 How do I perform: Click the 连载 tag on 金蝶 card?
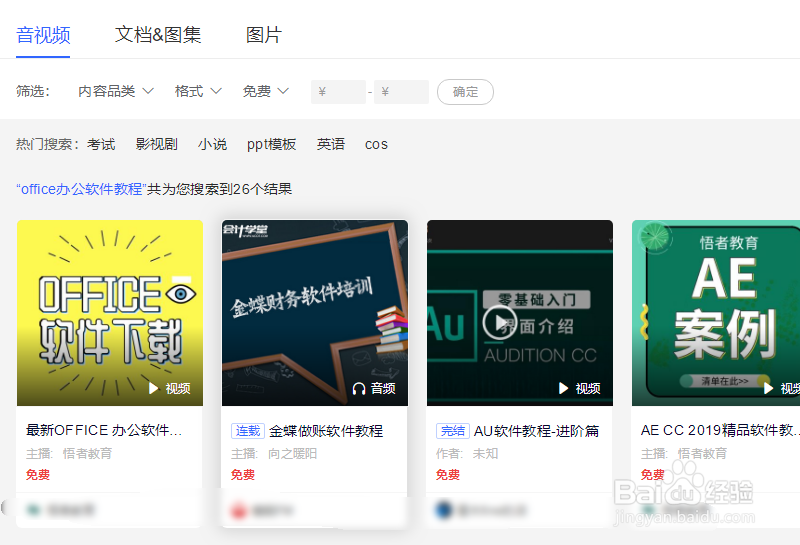tap(248, 431)
